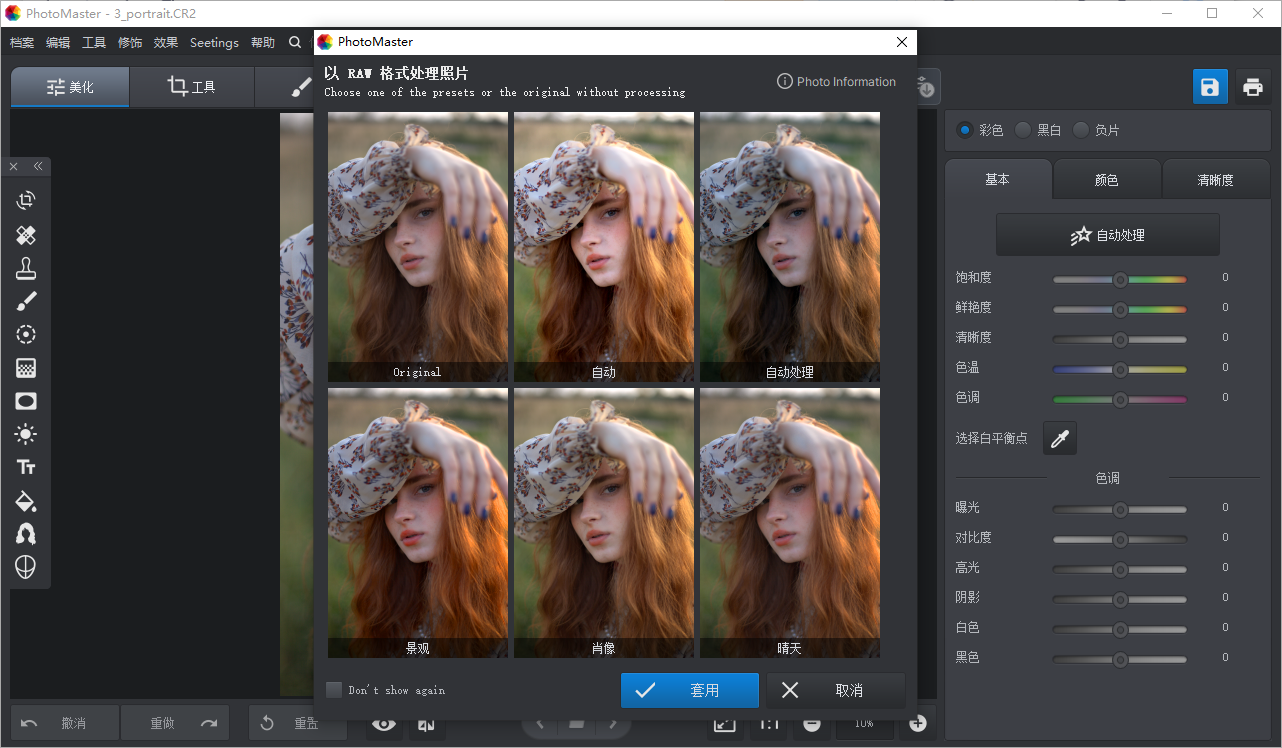
Task: Select the 肖像 preset thumbnail
Action: (603, 522)
